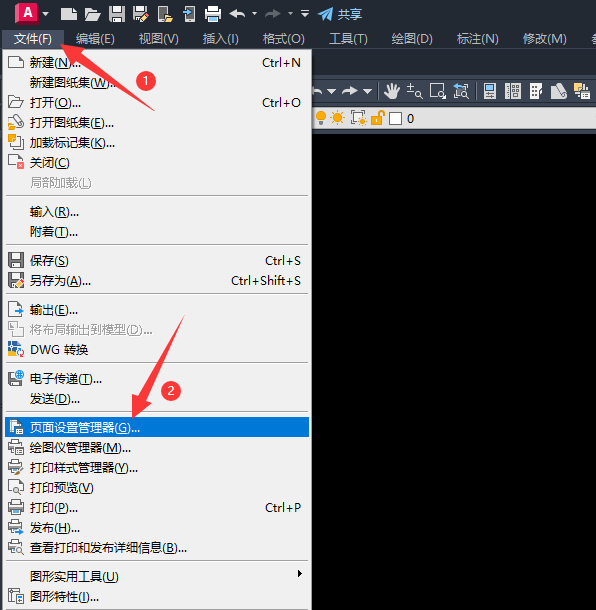Click the save floppy disk icon in top toolbar
The image size is (596, 610).
pos(117,14)
